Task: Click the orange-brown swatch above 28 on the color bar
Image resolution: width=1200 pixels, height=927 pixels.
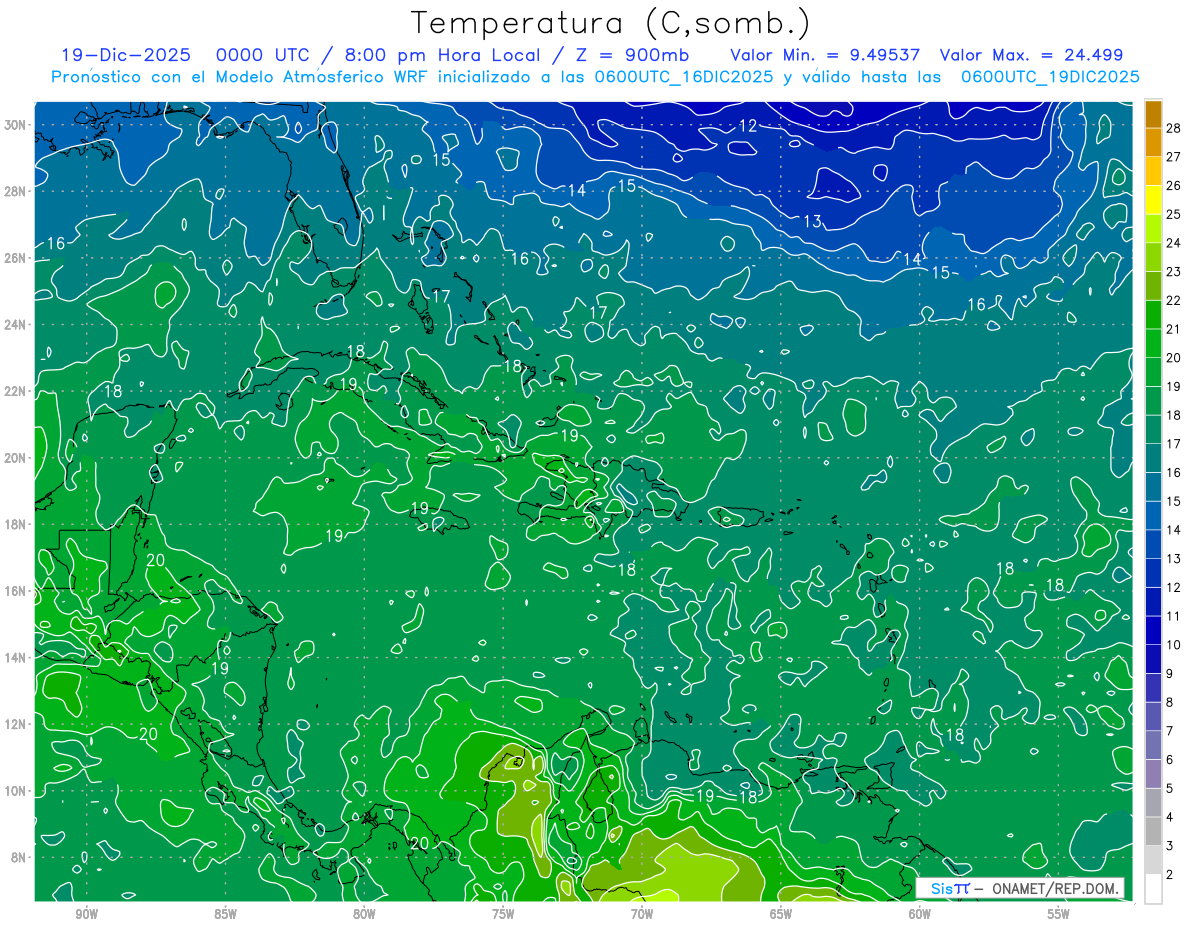Action: pyautogui.click(x=1153, y=114)
